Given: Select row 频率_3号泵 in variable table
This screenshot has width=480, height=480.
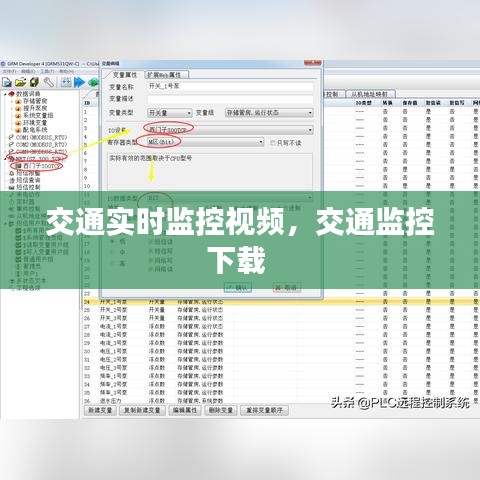Looking at the screenshot, I should 280,393.
